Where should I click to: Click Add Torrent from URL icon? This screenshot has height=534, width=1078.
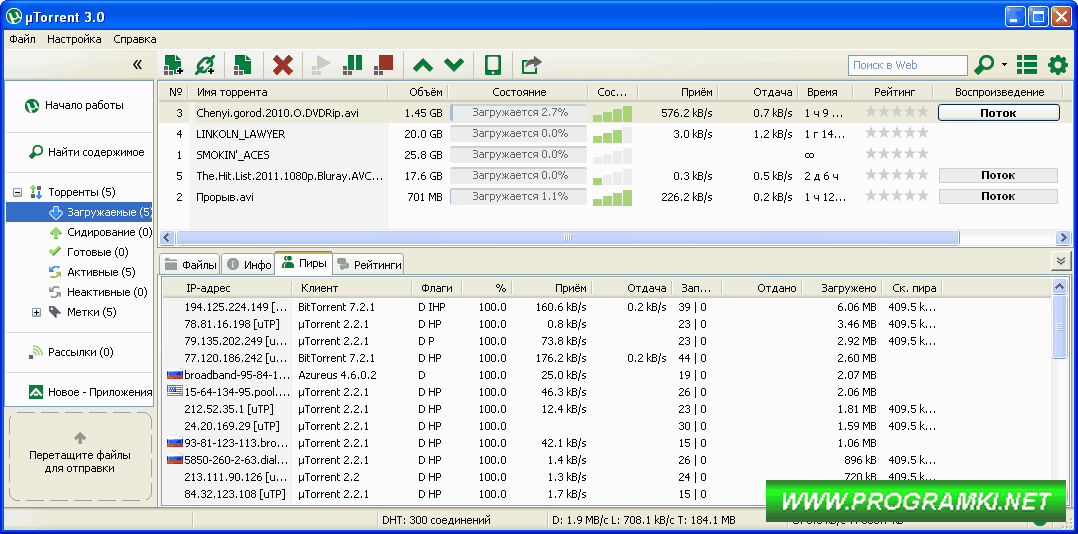(205, 65)
